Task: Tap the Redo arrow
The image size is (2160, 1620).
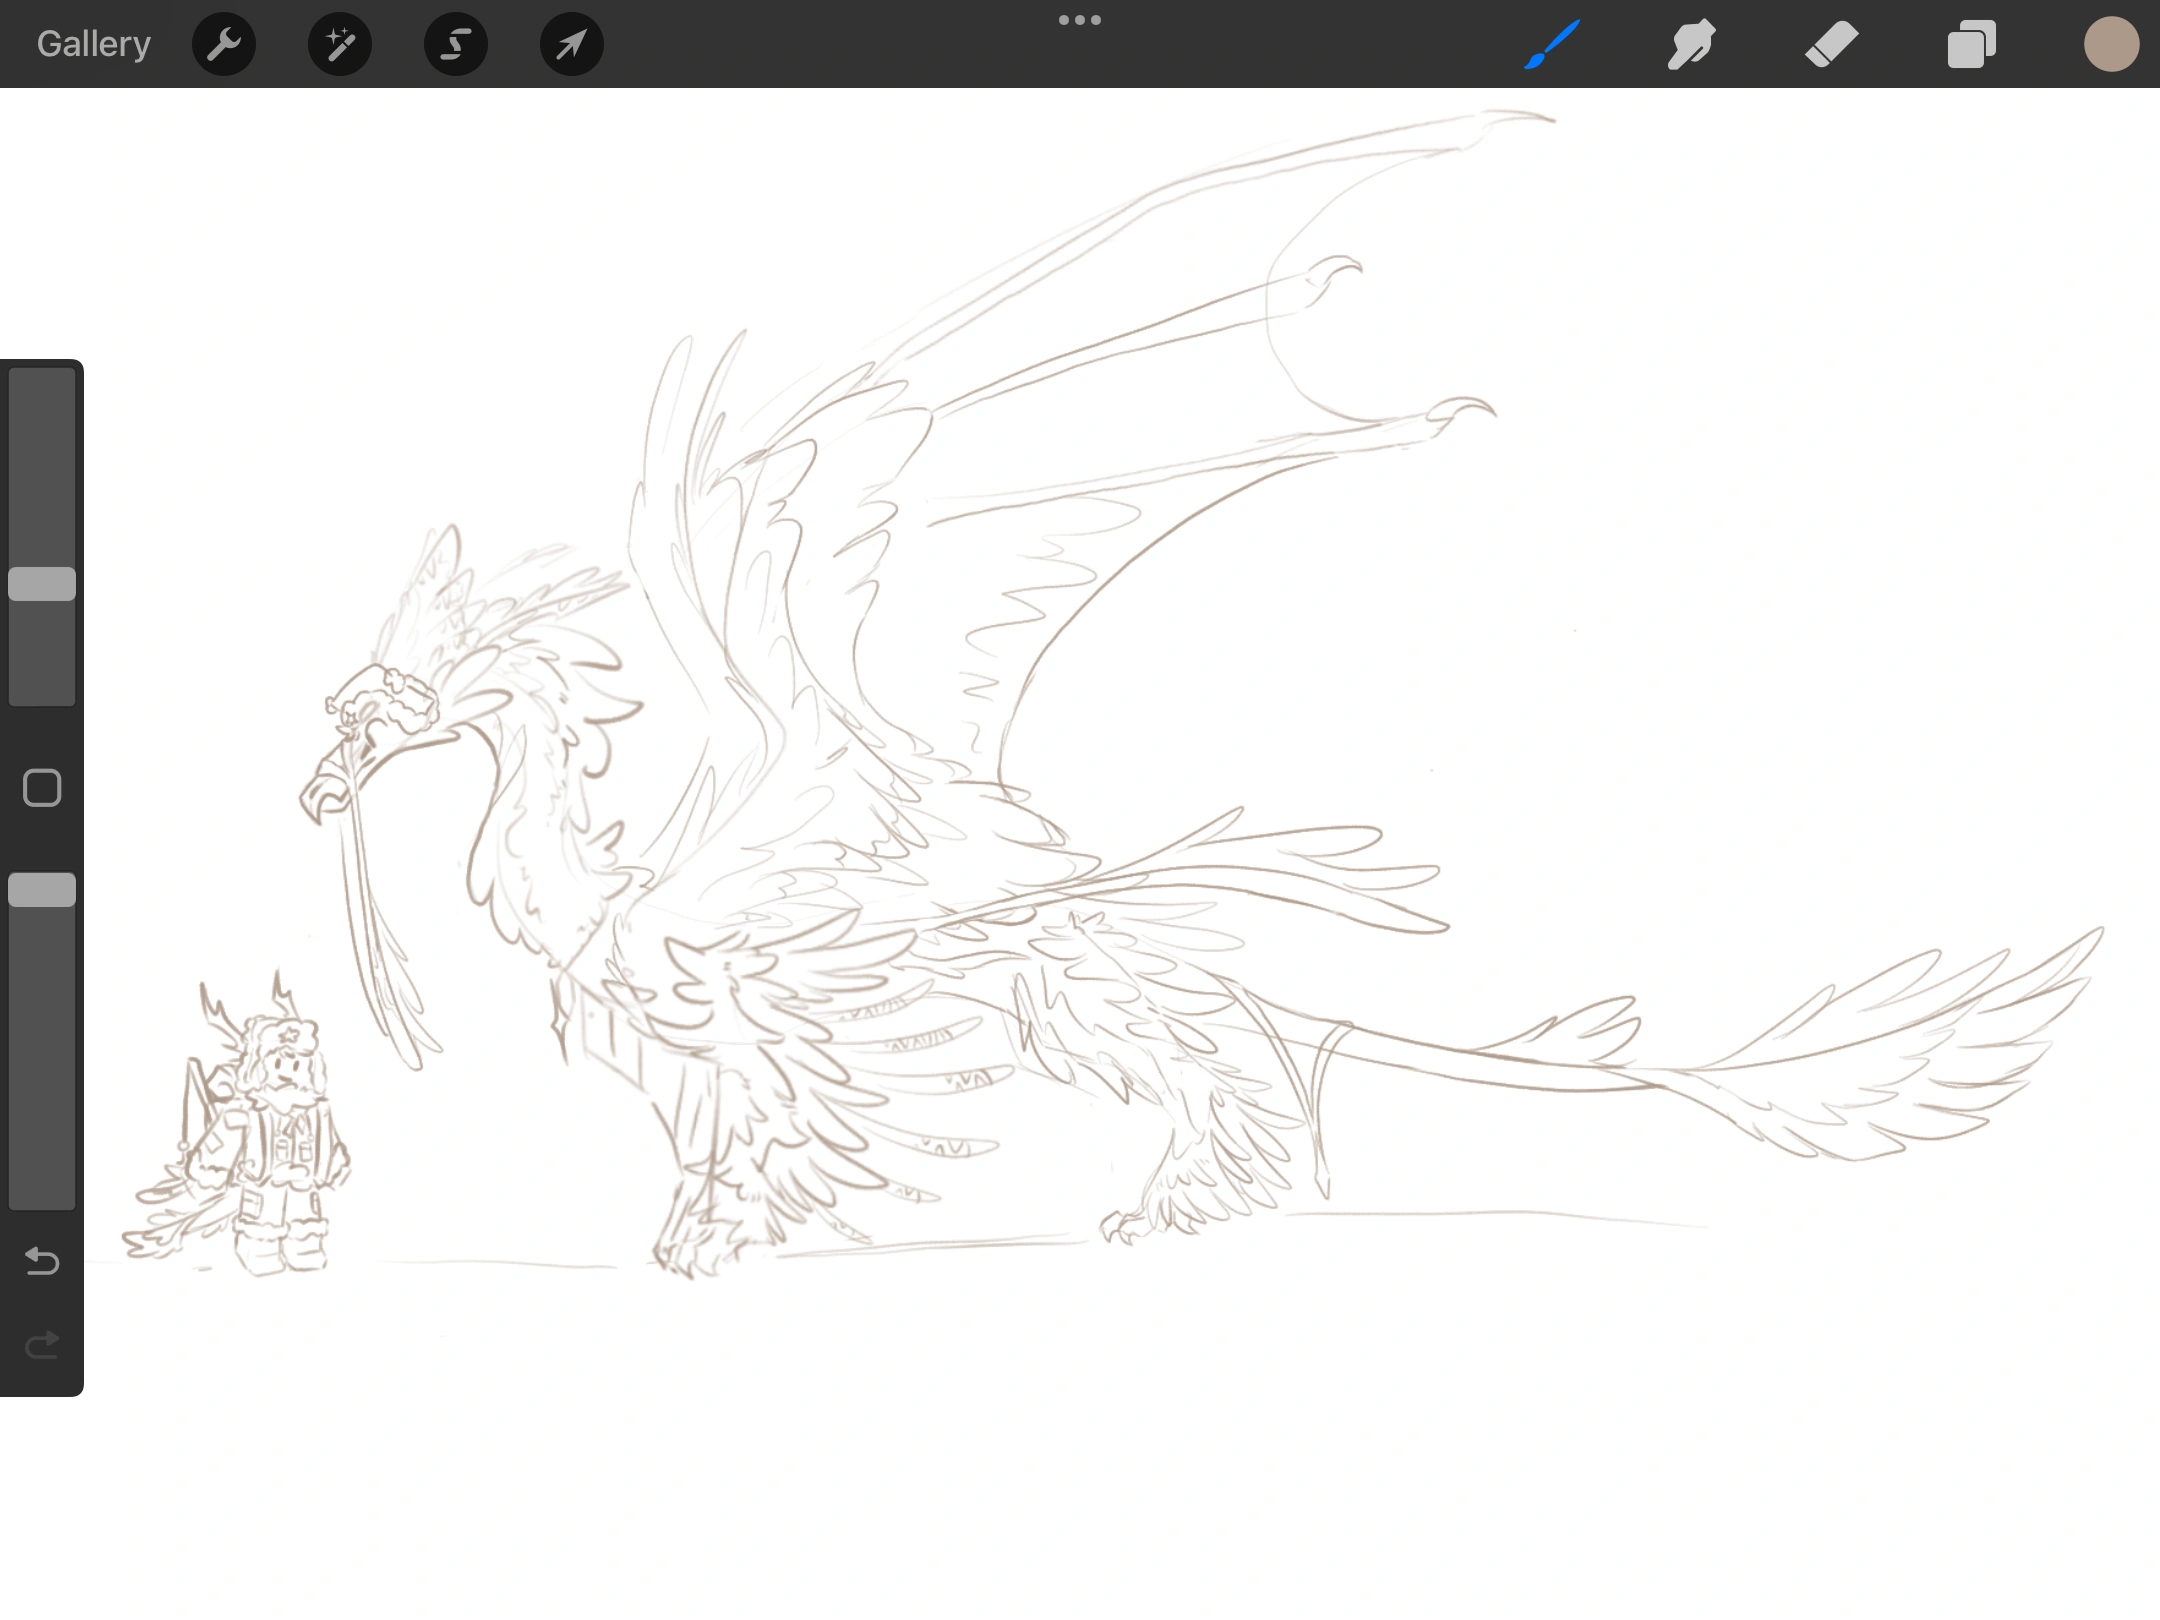Action: (x=41, y=1345)
